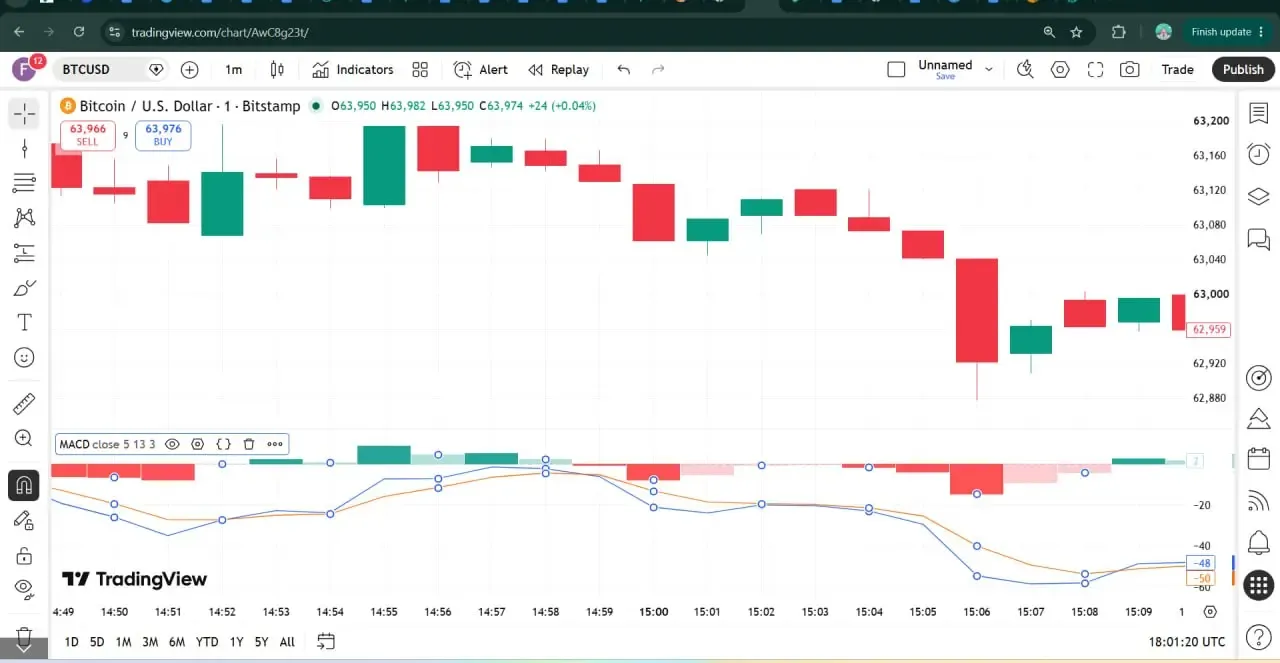This screenshot has width=1280, height=663.
Task: Redo the chart action
Action: pos(658,69)
